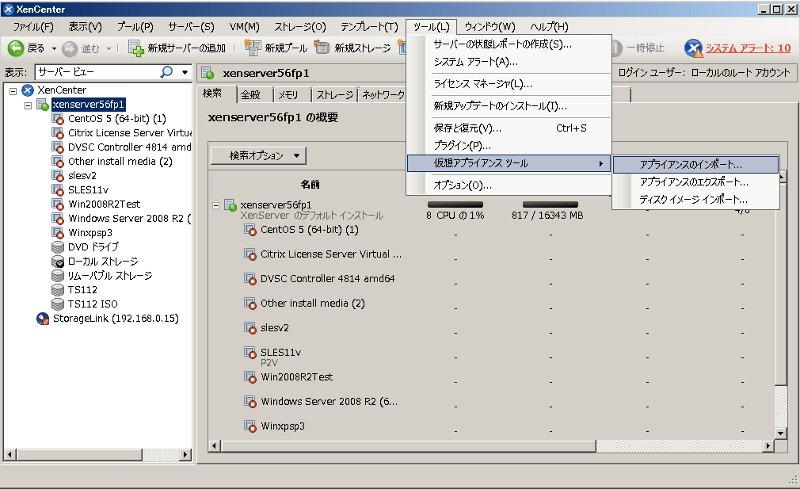The height and width of the screenshot is (489, 800).
Task: Select Import Appliance submenu entry
Action: coord(696,165)
